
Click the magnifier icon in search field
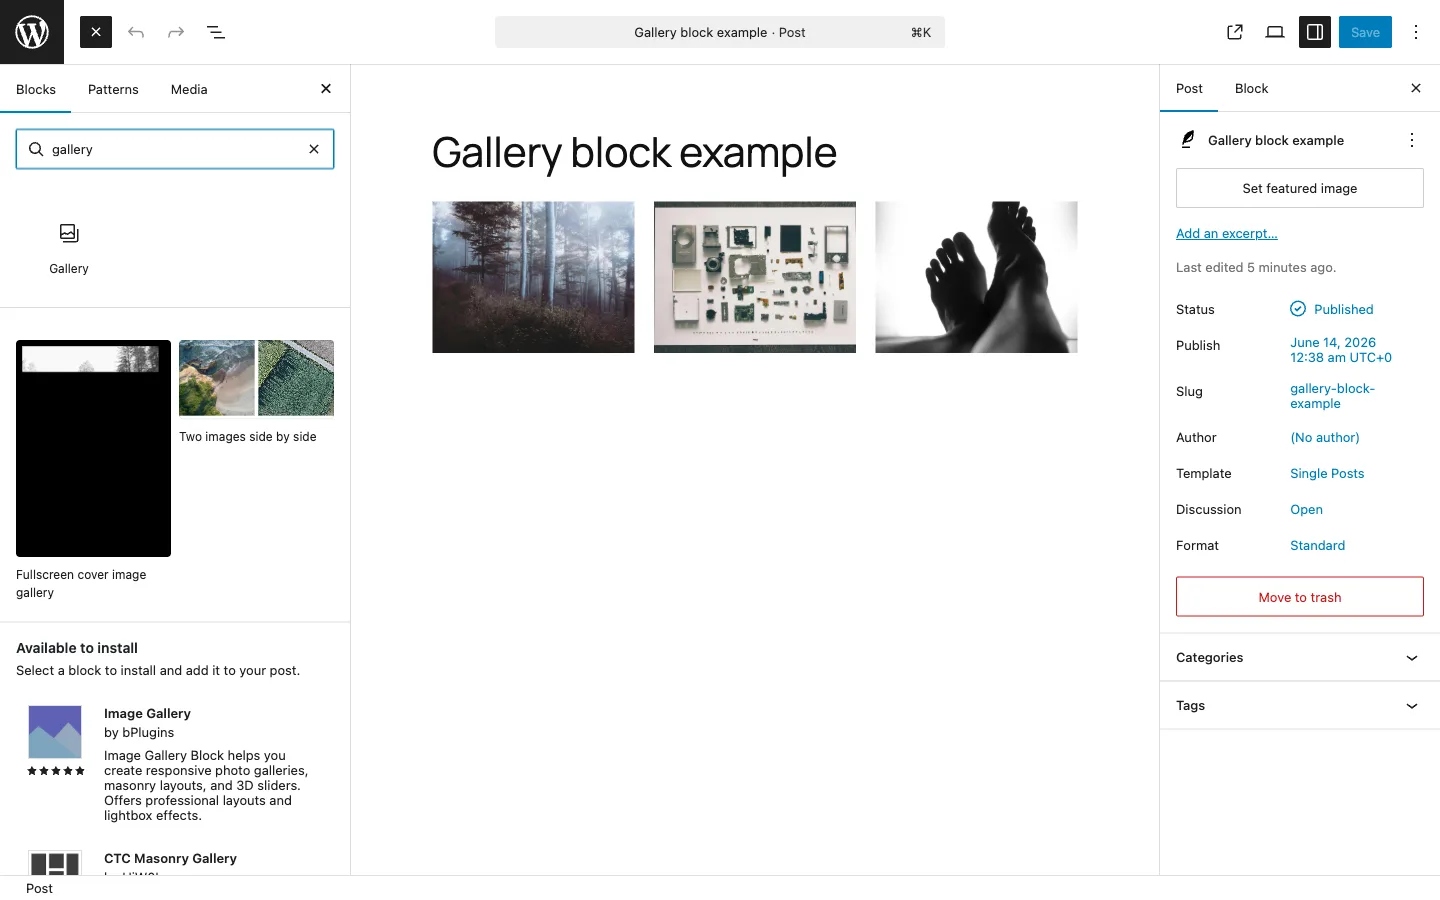tap(36, 149)
